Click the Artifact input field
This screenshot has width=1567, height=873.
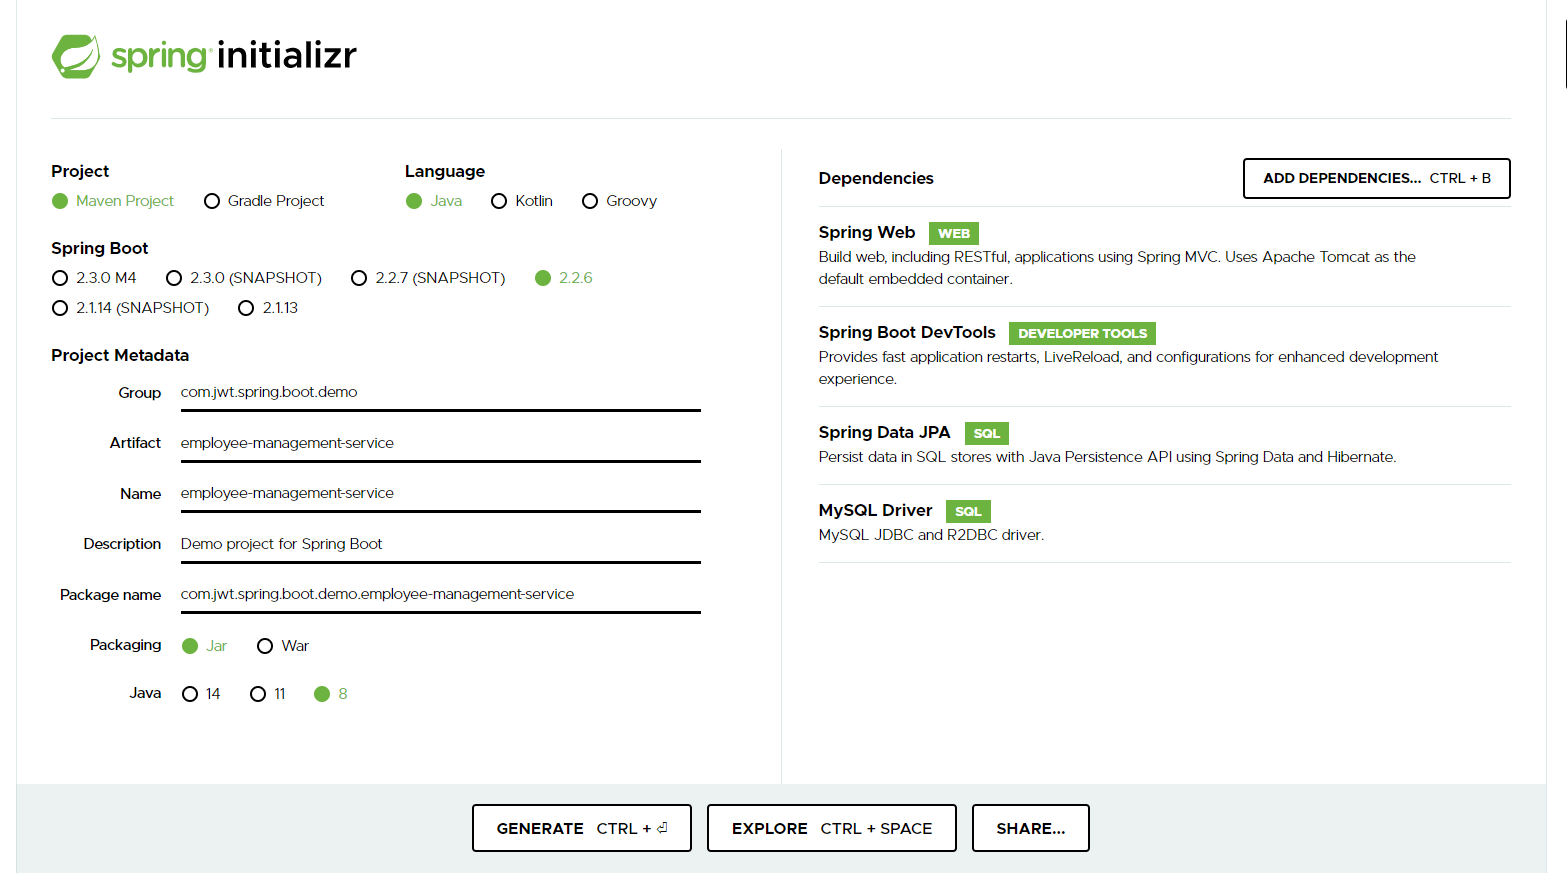pyautogui.click(x=440, y=443)
